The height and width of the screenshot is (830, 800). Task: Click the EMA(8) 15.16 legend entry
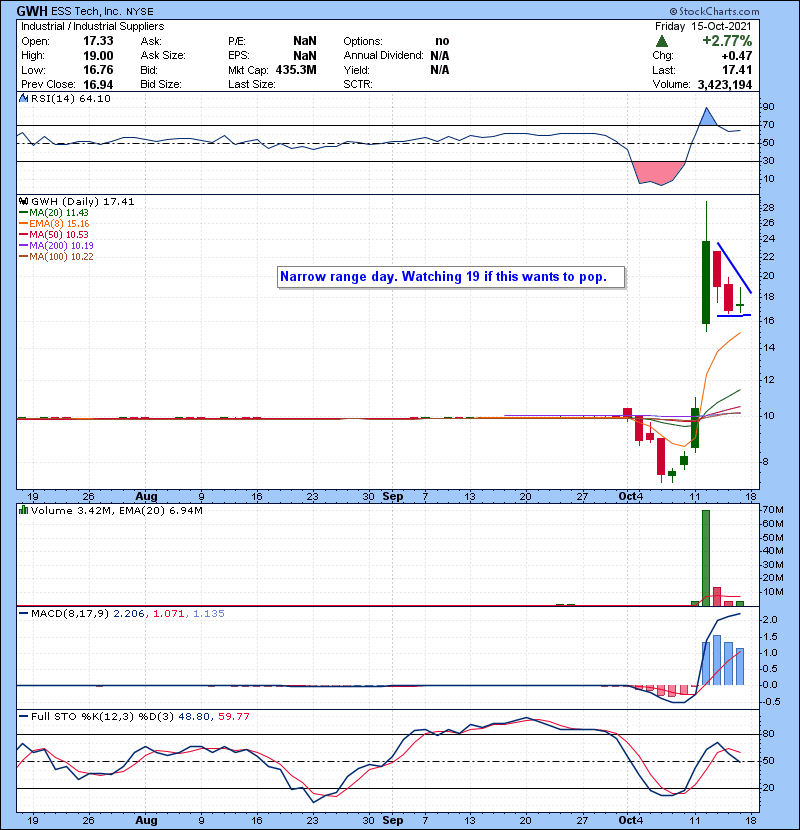coord(54,223)
